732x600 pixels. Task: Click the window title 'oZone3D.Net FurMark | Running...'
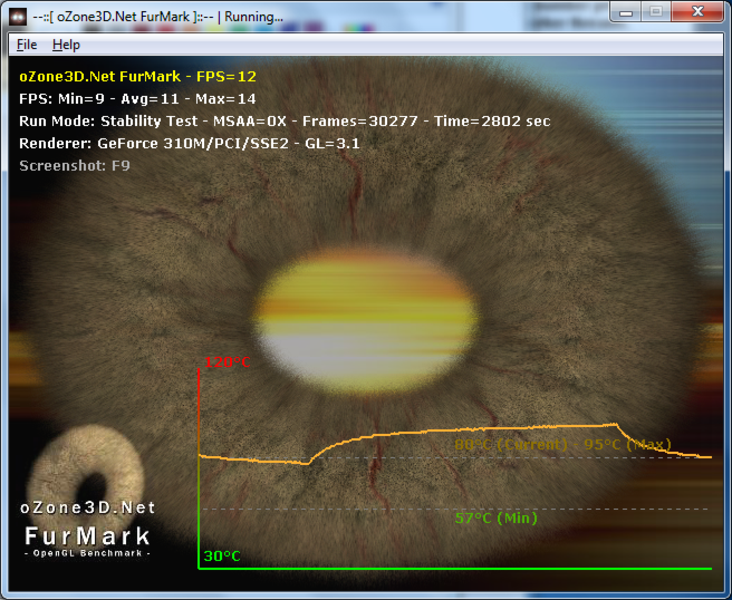tap(158, 17)
